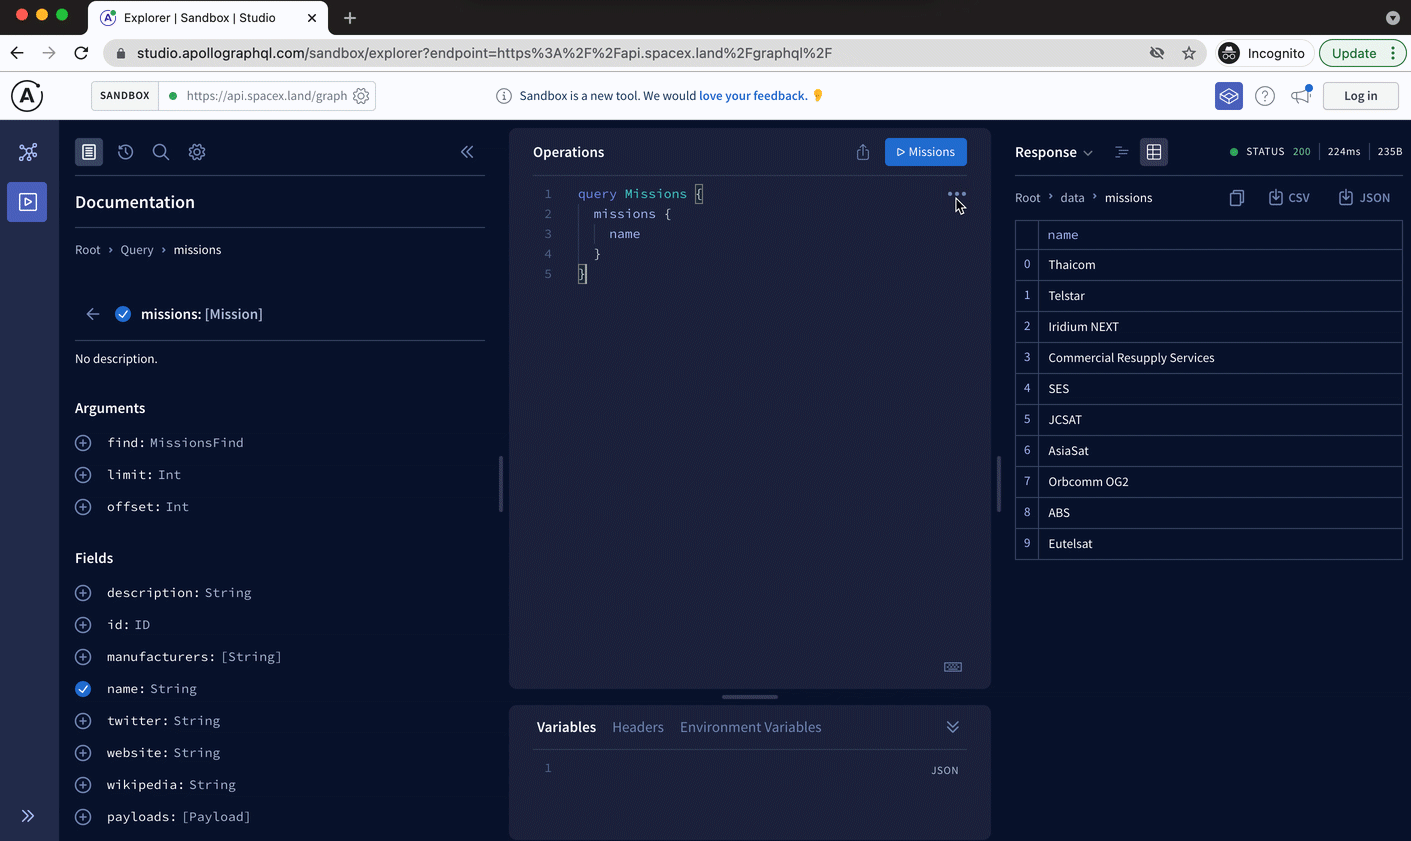Image resolution: width=1411 pixels, height=841 pixels.
Task: Open keyboard shortcuts icon in editor
Action: point(953,667)
